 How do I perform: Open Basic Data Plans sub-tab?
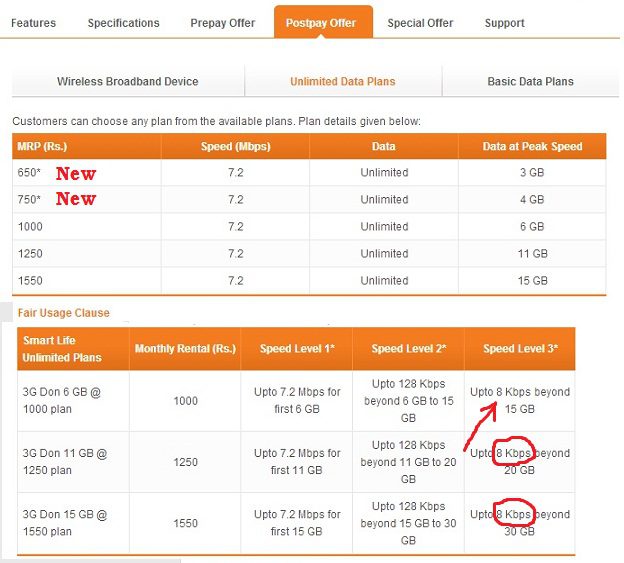[530, 81]
